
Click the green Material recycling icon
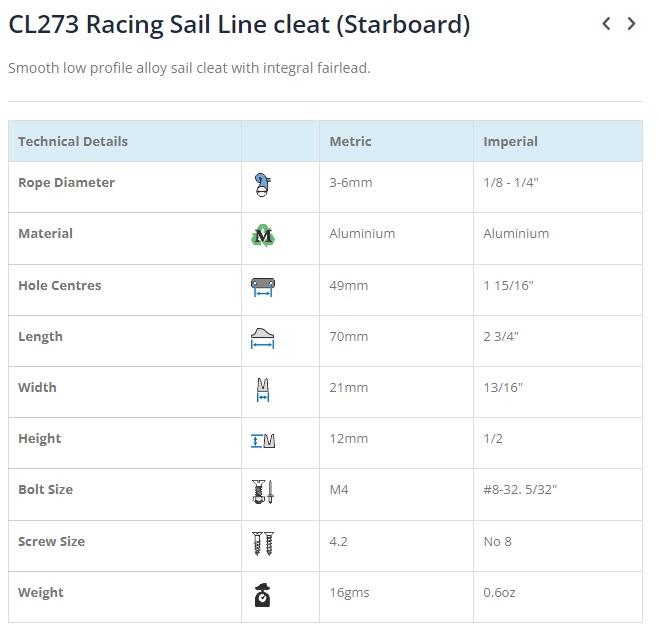263,235
